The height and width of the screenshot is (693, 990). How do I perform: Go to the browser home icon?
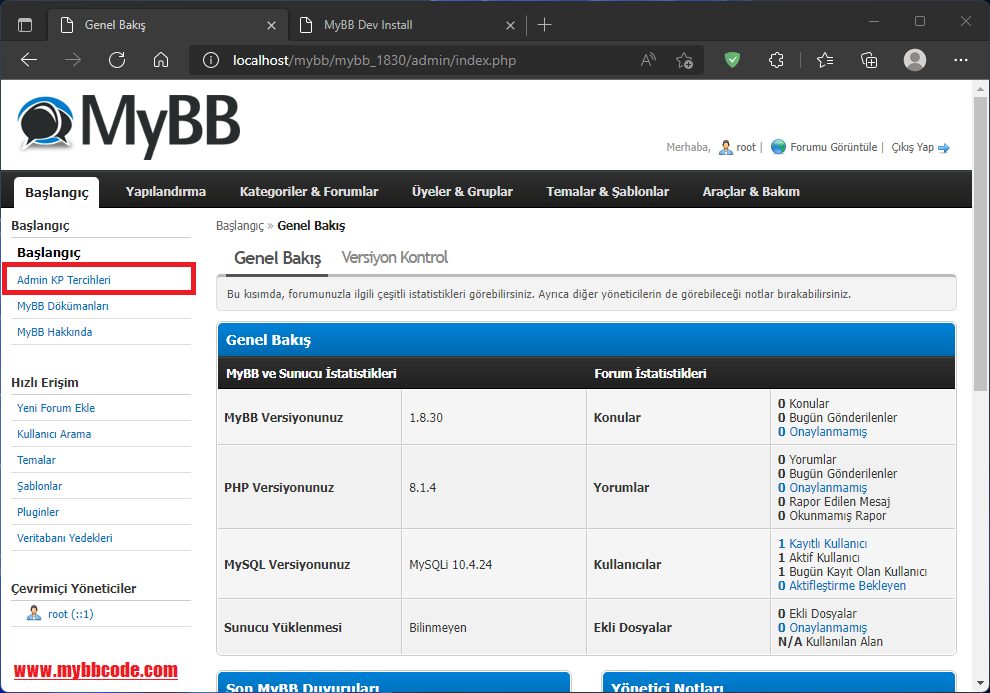point(161,60)
